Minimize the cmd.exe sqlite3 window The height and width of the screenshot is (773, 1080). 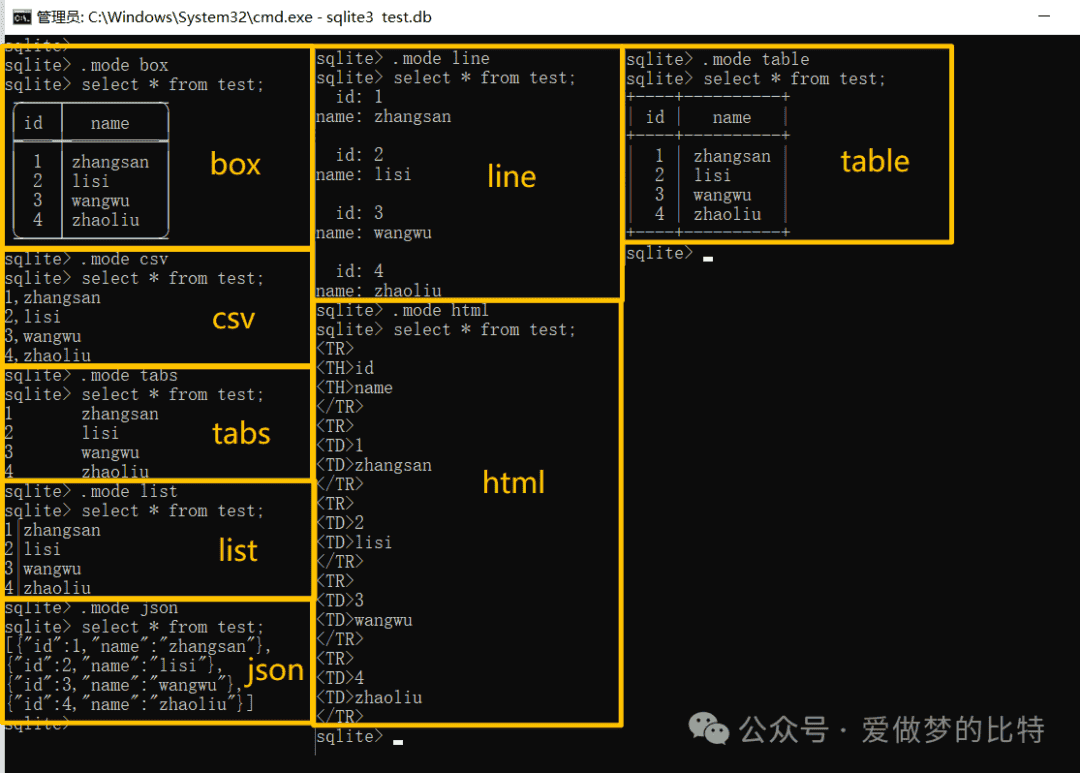pyautogui.click(x=1044, y=17)
